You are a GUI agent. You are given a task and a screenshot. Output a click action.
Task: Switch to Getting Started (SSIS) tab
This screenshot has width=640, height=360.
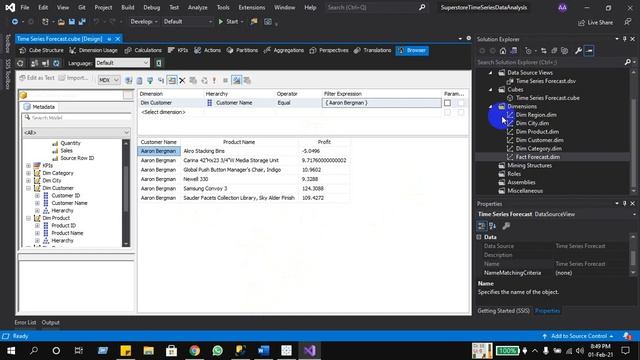[503, 311]
